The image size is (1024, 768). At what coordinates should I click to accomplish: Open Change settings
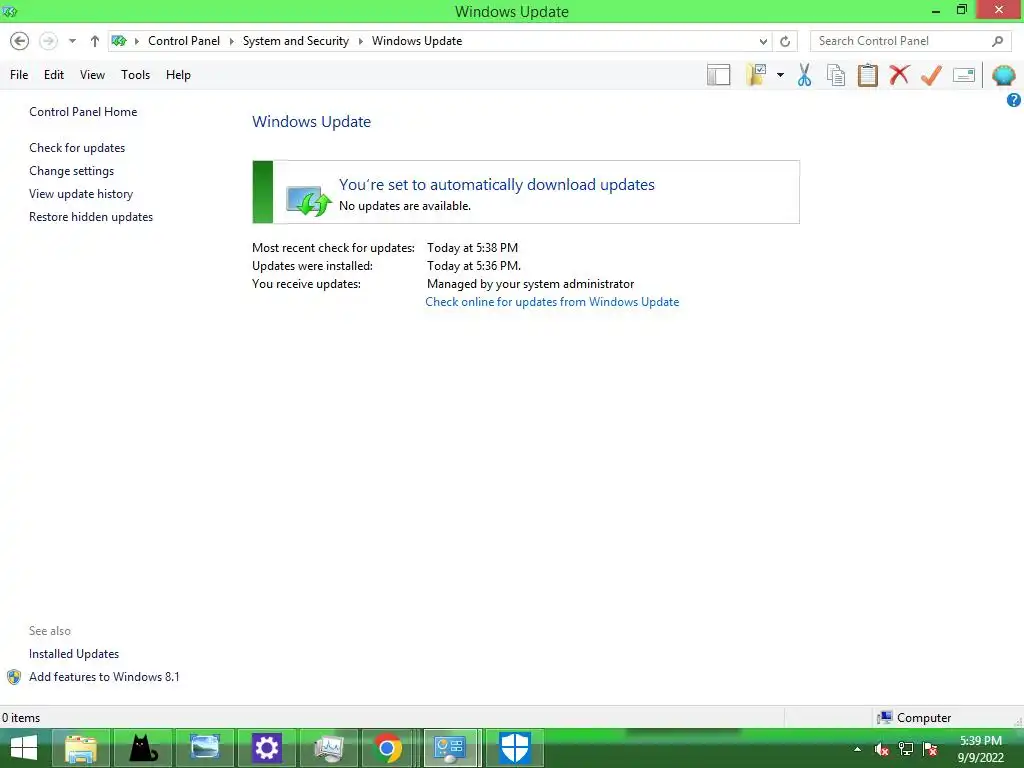tap(71, 170)
